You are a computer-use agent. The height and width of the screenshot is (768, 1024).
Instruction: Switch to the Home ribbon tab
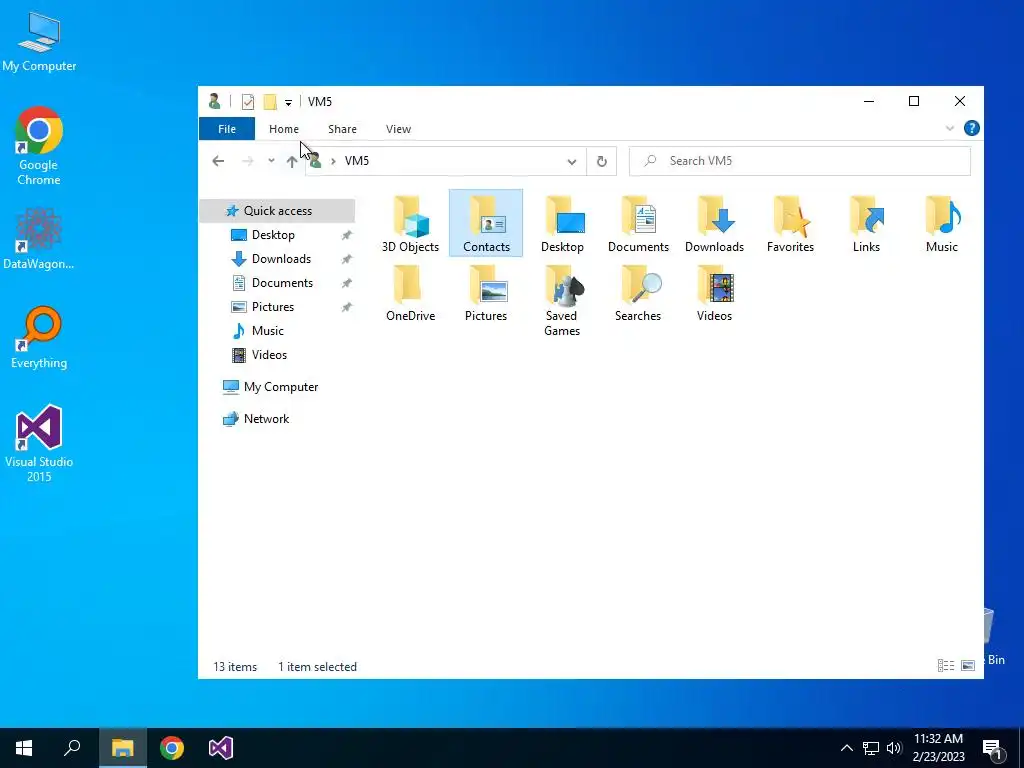coord(283,129)
